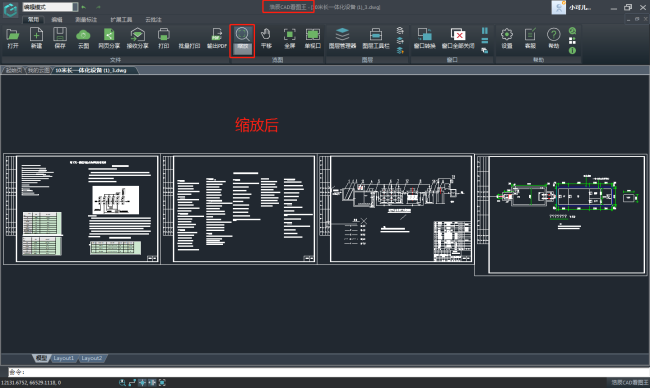Select the 10米长一体化设备 dwg document tab
The image size is (650, 388).
[94, 70]
